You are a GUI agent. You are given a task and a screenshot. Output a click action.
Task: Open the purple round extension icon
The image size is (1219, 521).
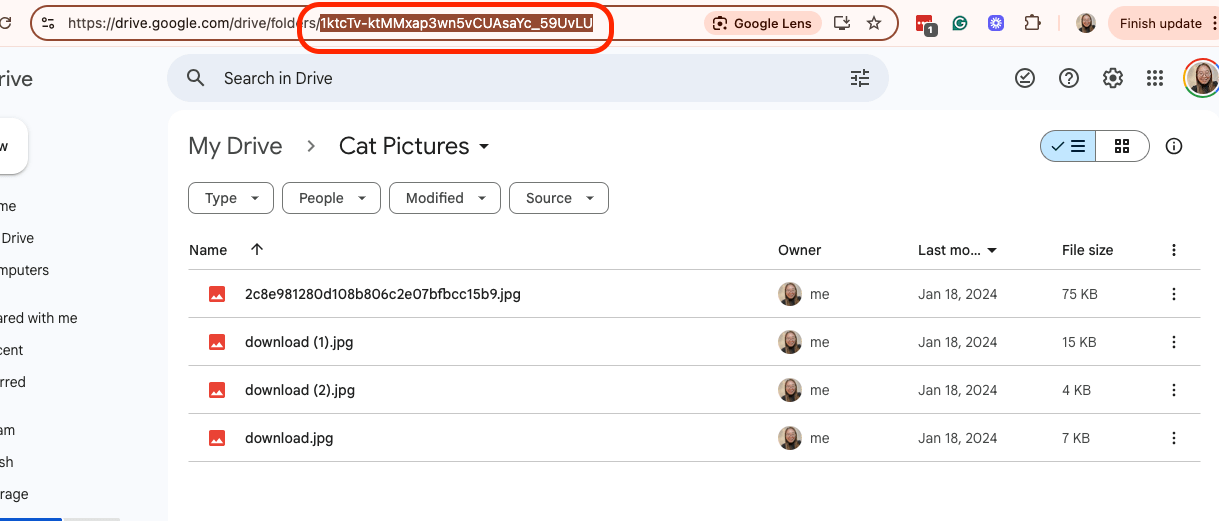coord(995,23)
